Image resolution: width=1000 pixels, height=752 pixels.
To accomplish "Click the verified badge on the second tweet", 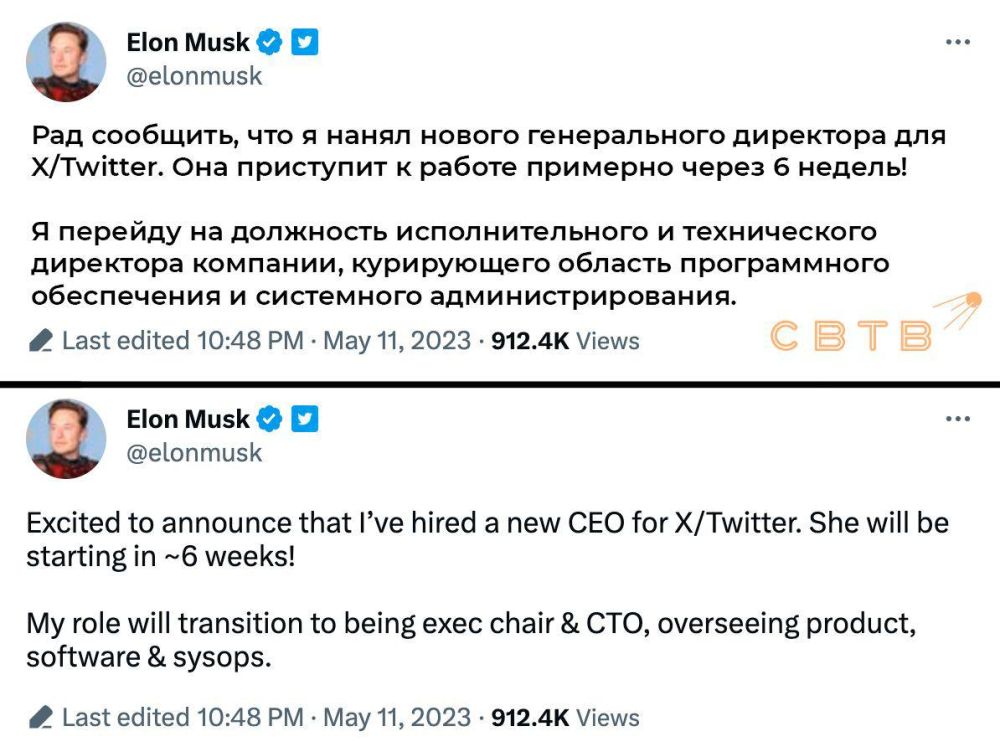I will pos(268,419).
